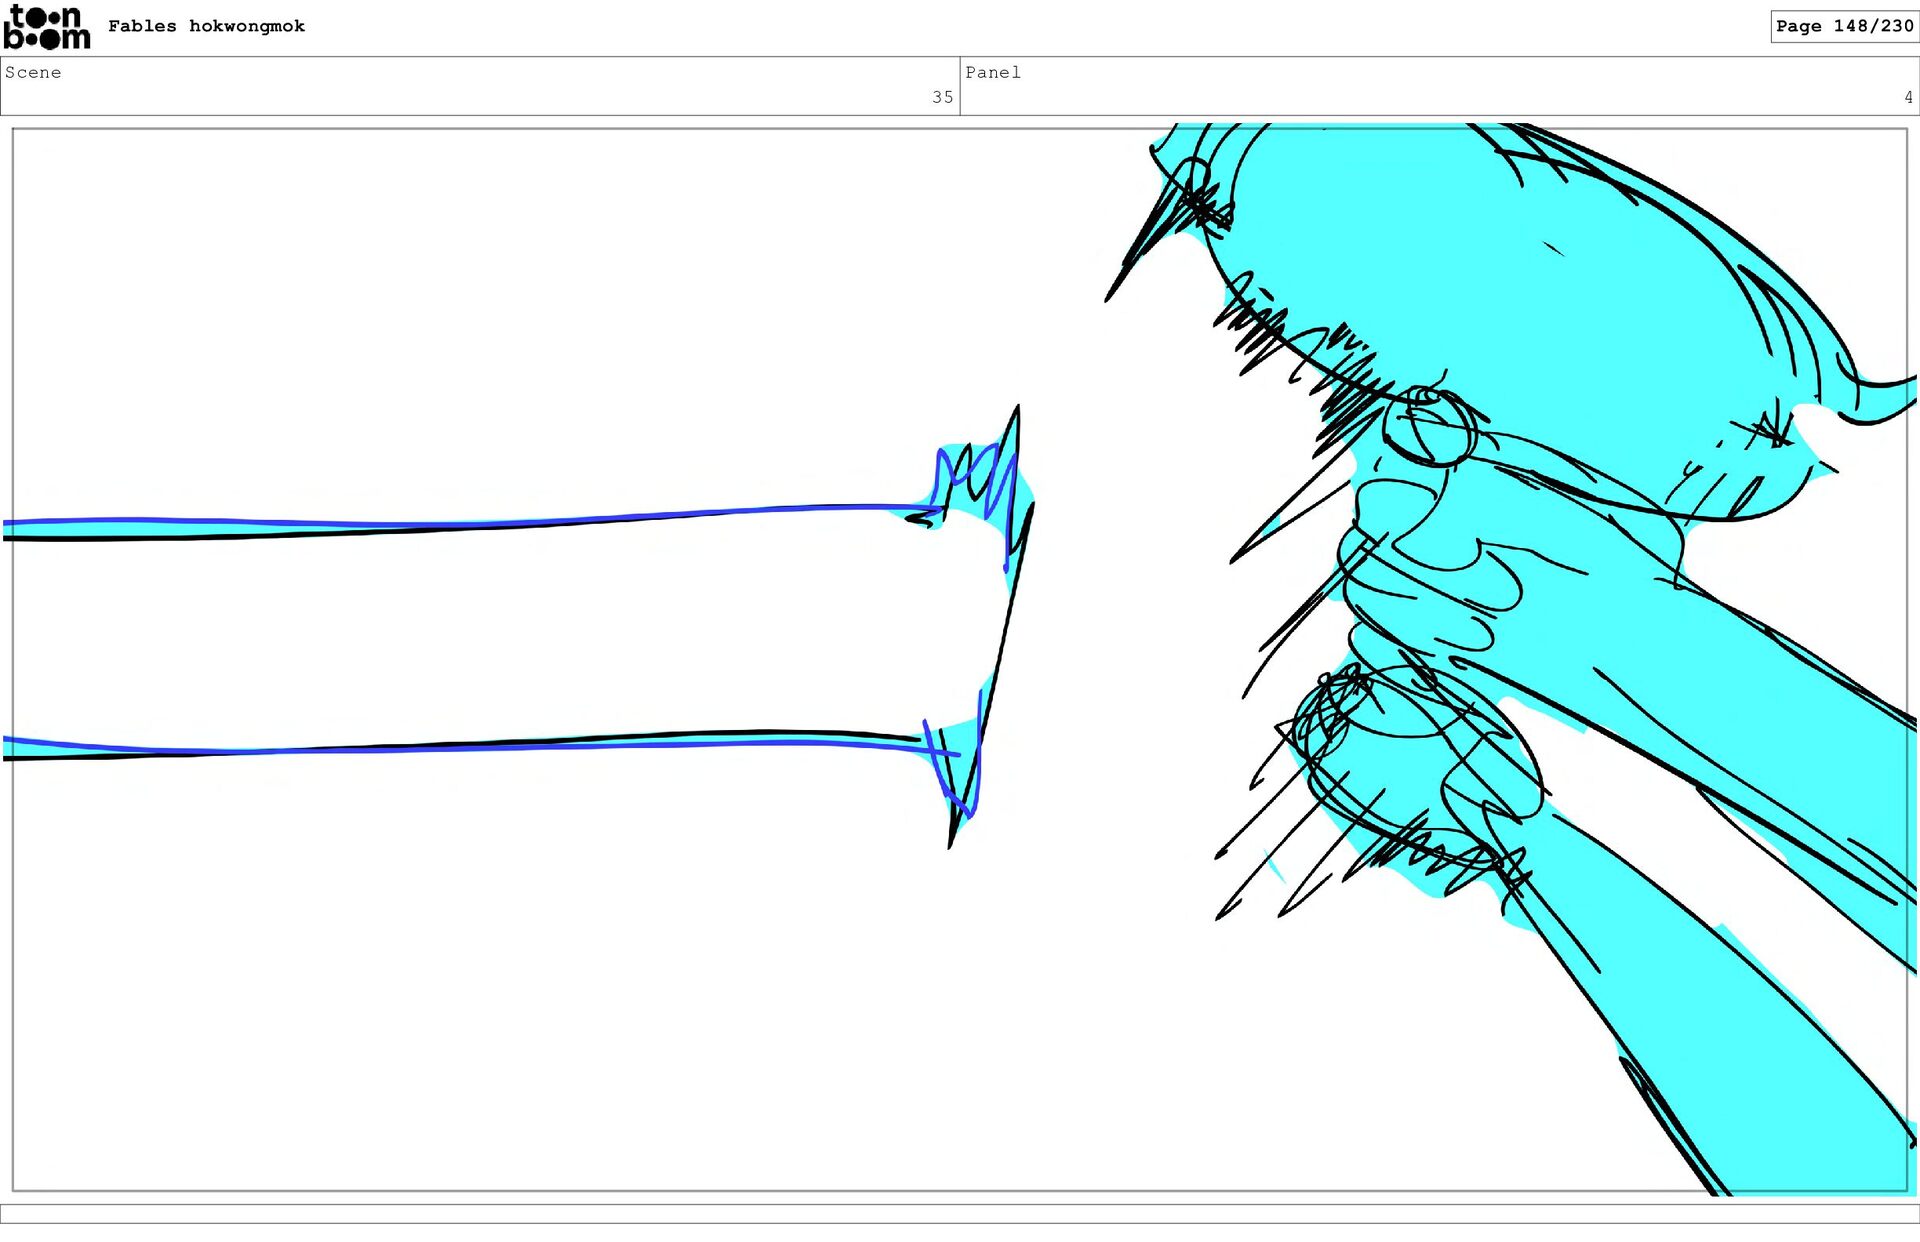This screenshot has width=1920, height=1242.
Task: Click the 'Fables hokwongmok' project title
Action: (x=206, y=26)
